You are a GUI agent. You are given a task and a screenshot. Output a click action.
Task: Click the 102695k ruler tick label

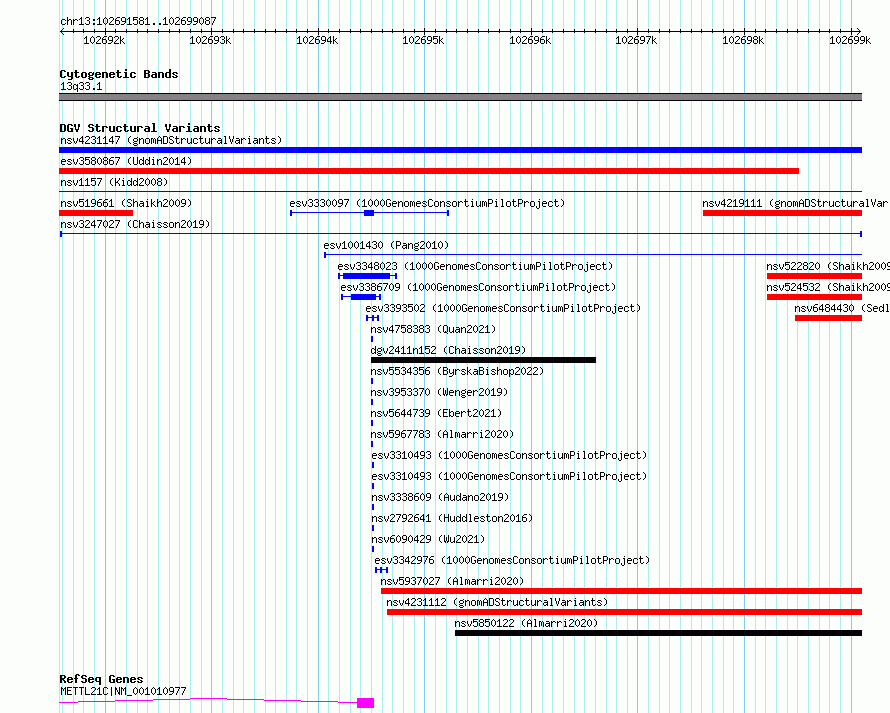[423, 40]
